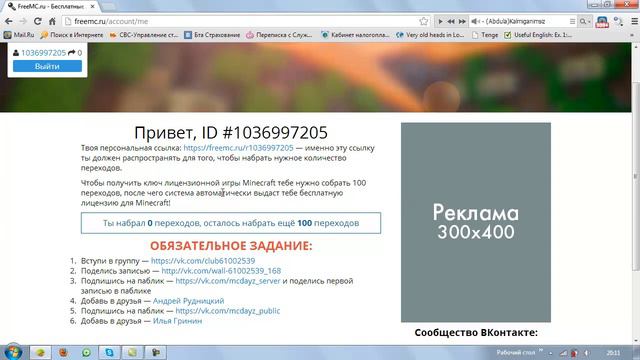Open the player search magnifier dropdown

pyautogui.click(x=585, y=21)
